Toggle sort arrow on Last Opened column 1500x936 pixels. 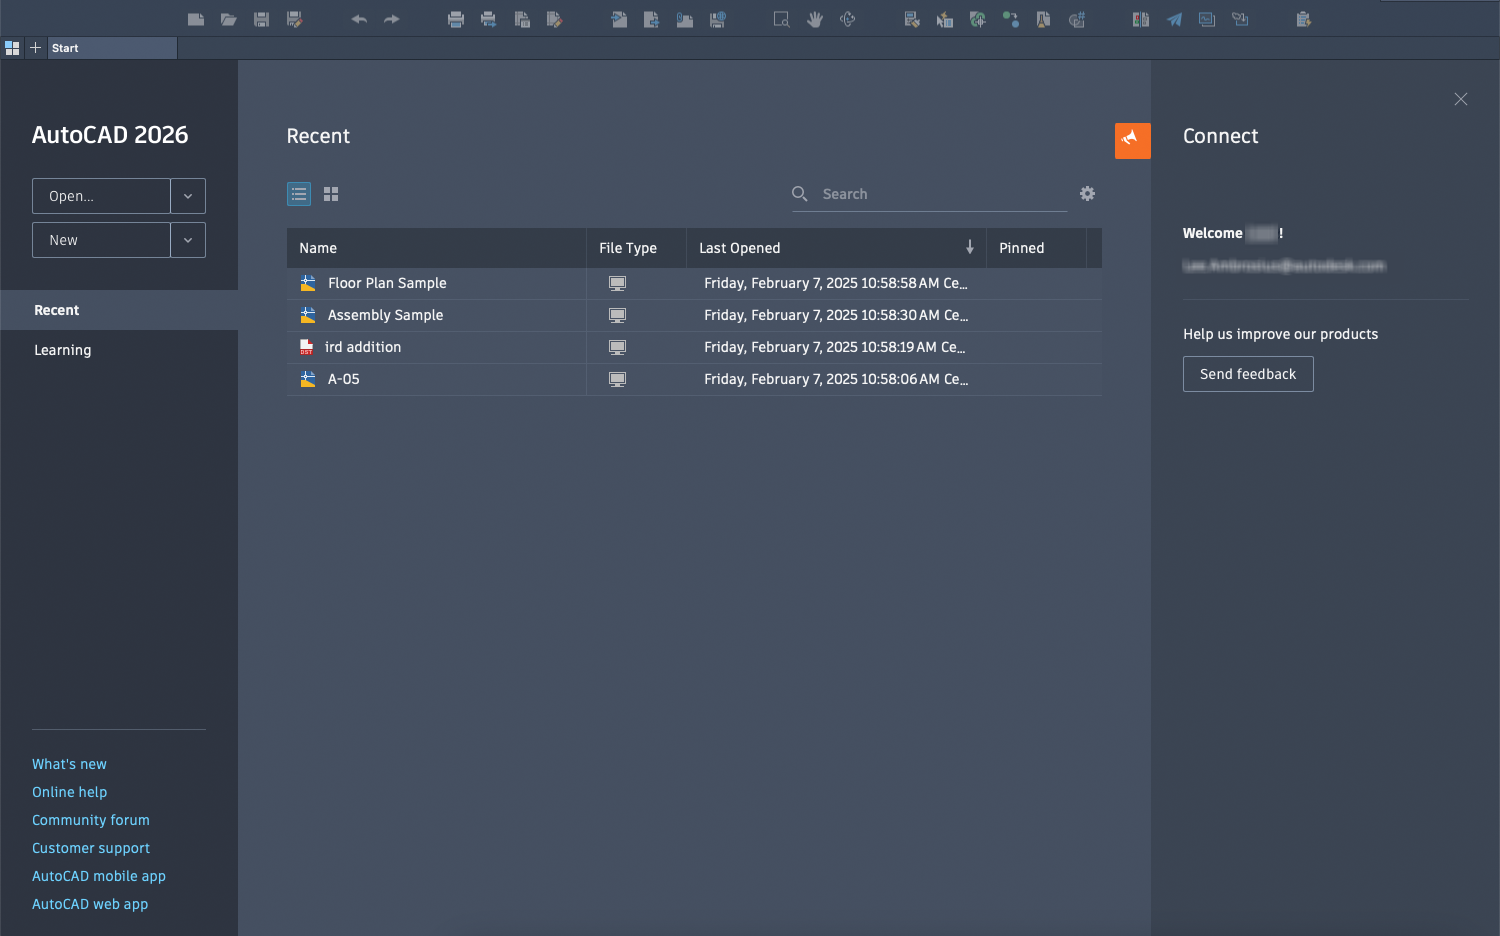[x=970, y=247]
